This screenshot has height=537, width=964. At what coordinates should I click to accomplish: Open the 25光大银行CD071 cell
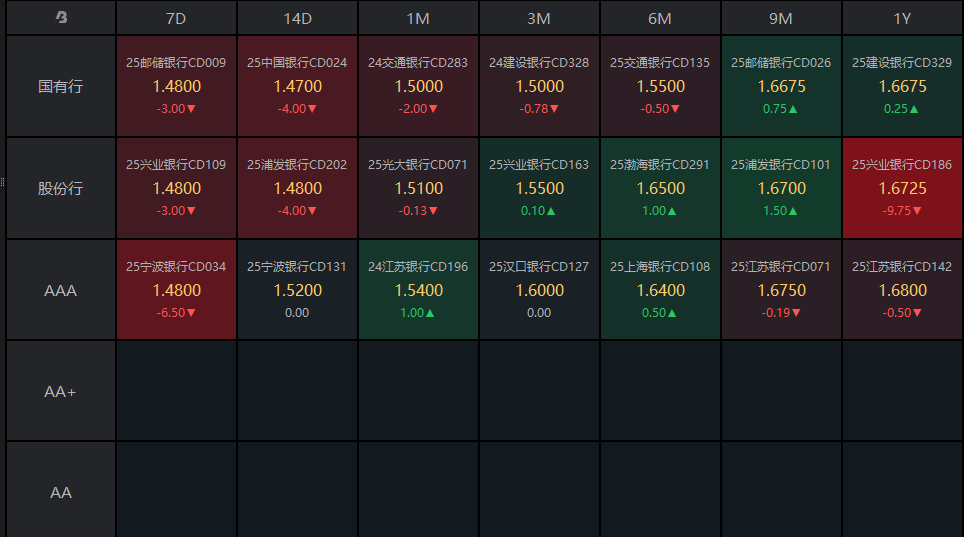[x=418, y=188]
